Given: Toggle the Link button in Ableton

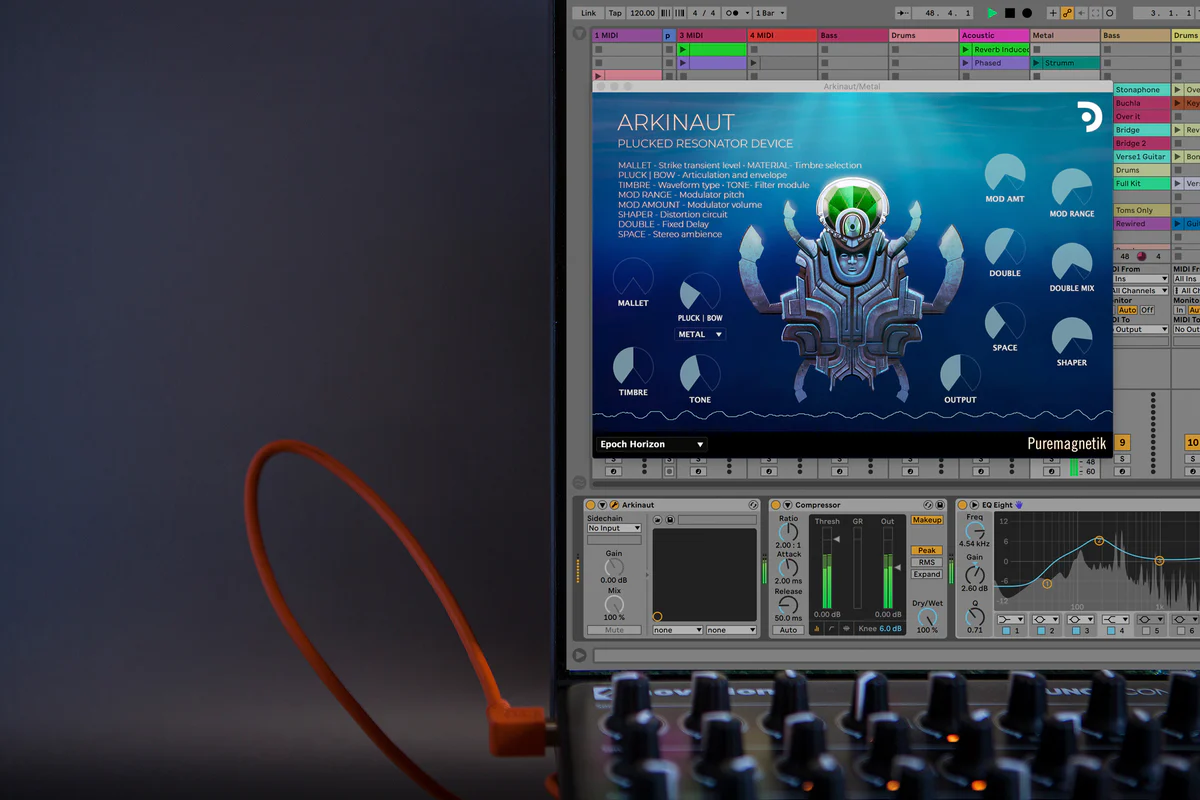Looking at the screenshot, I should [x=588, y=13].
